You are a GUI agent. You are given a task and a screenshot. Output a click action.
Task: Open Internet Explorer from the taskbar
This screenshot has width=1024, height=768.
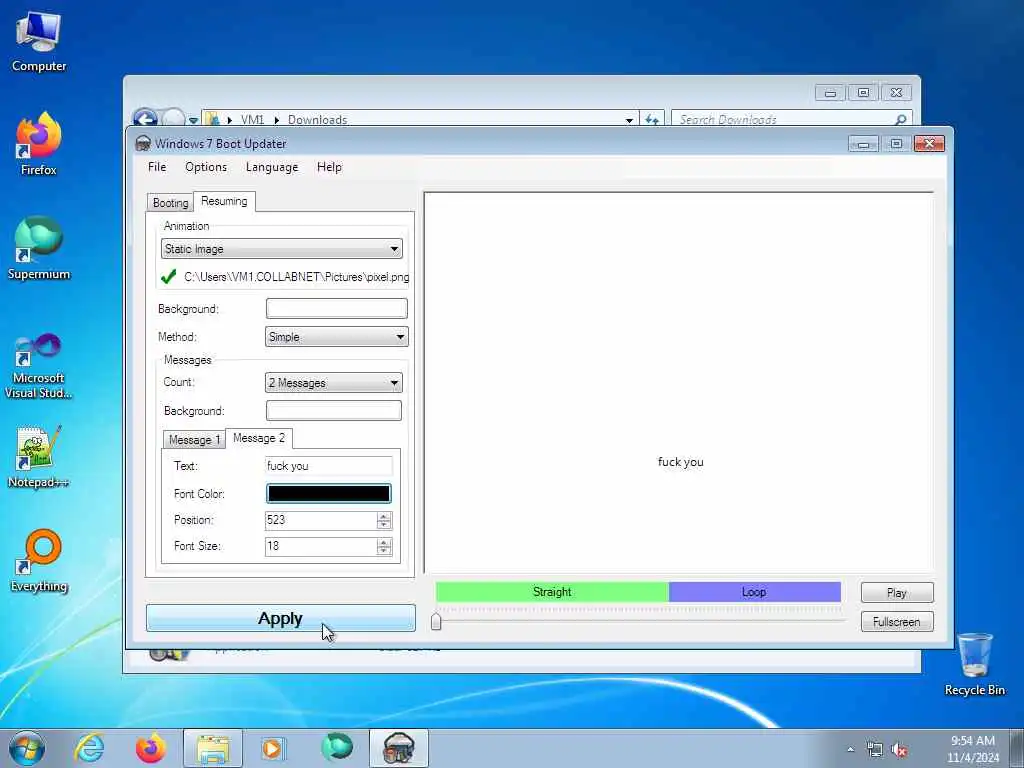89,748
